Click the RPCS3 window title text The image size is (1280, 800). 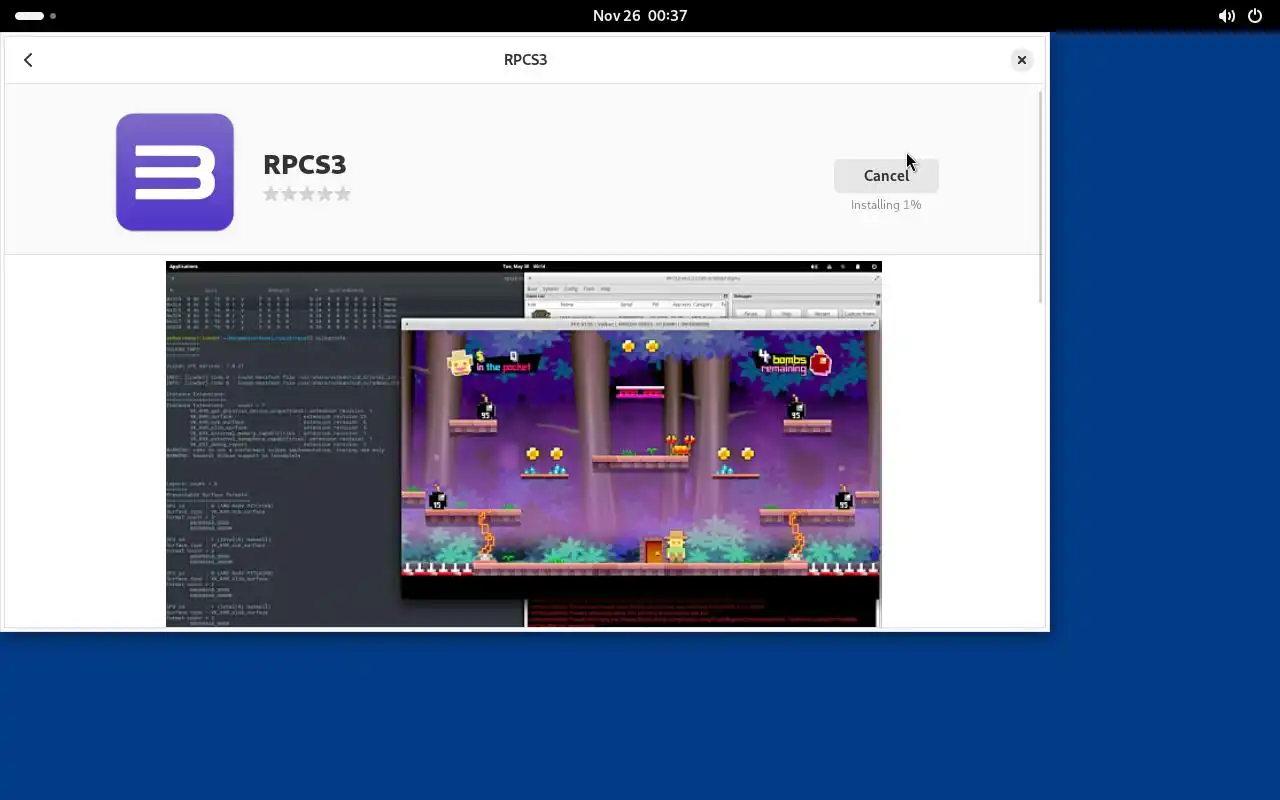point(525,60)
